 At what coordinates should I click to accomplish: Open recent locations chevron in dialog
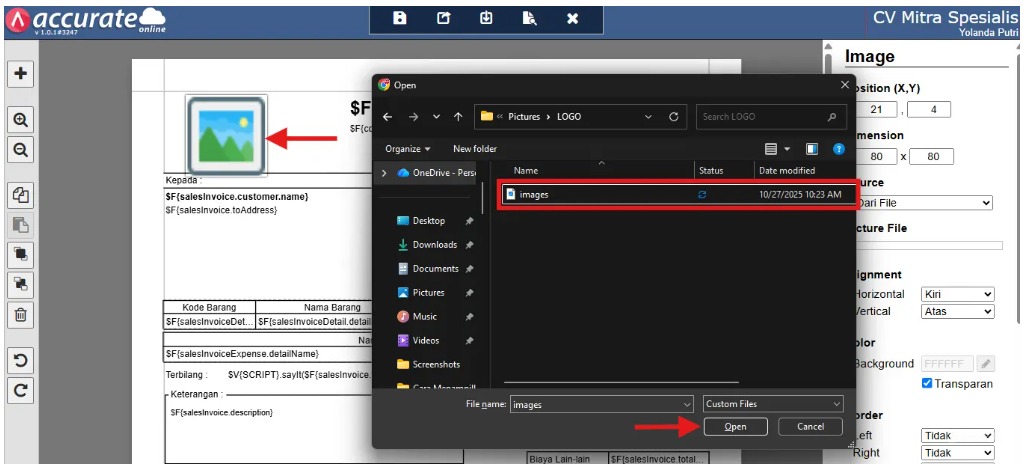[436, 117]
